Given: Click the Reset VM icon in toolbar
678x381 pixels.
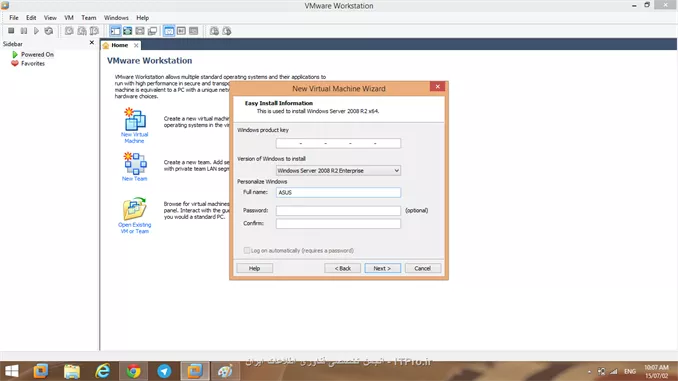Looking at the screenshot, I should pos(49,31).
